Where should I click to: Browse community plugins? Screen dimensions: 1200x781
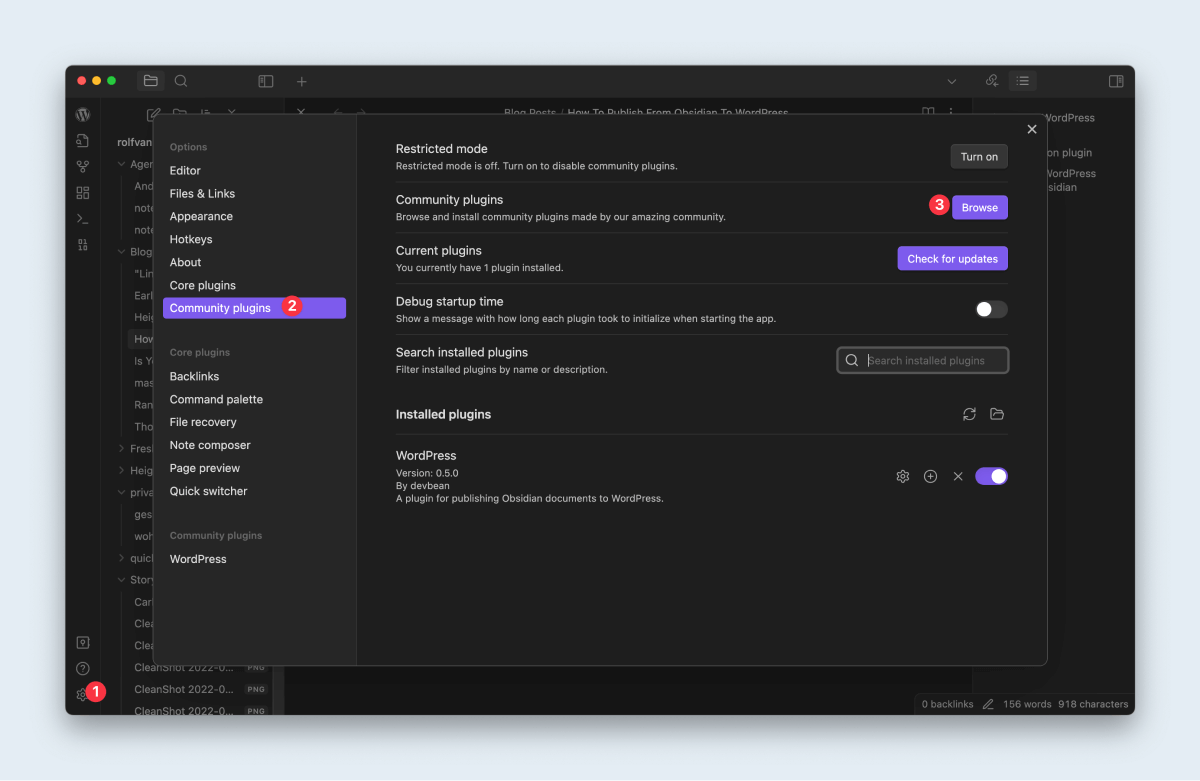(980, 207)
